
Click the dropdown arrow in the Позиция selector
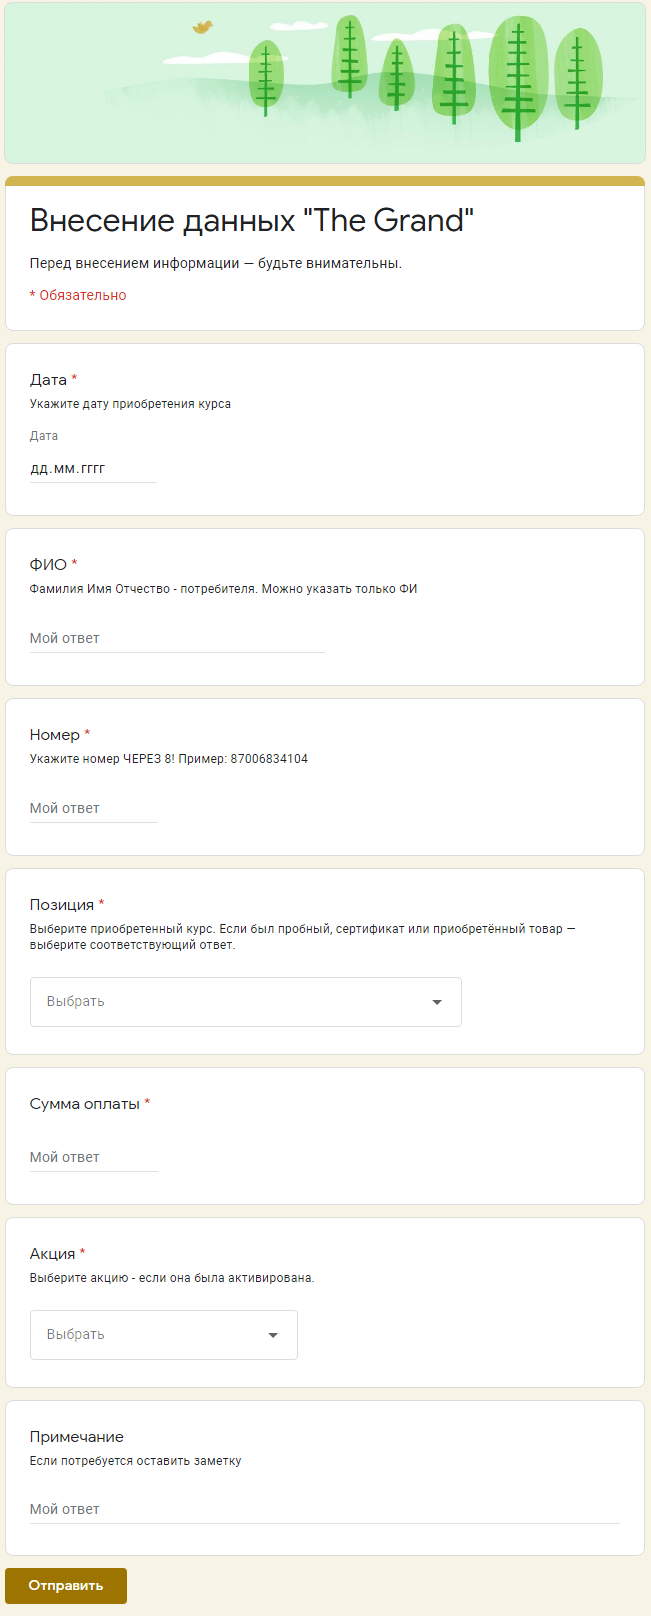pyautogui.click(x=437, y=1002)
